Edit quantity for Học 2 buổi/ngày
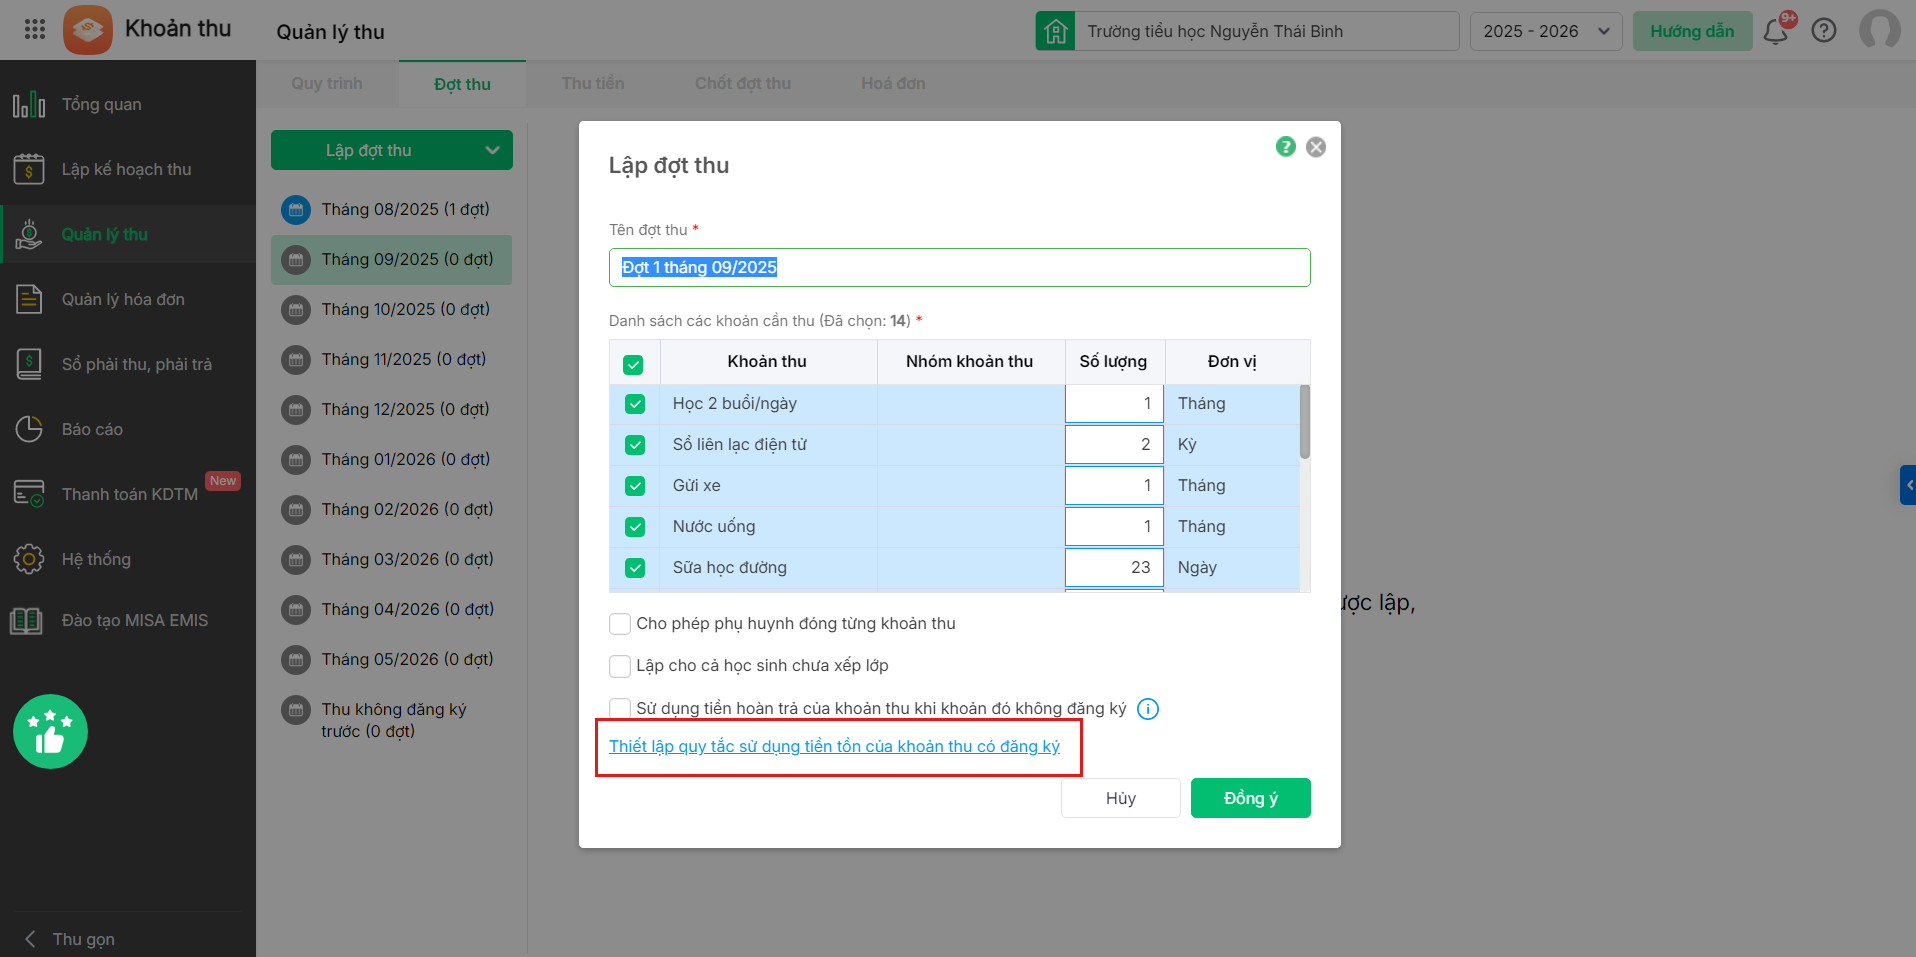 (1114, 404)
